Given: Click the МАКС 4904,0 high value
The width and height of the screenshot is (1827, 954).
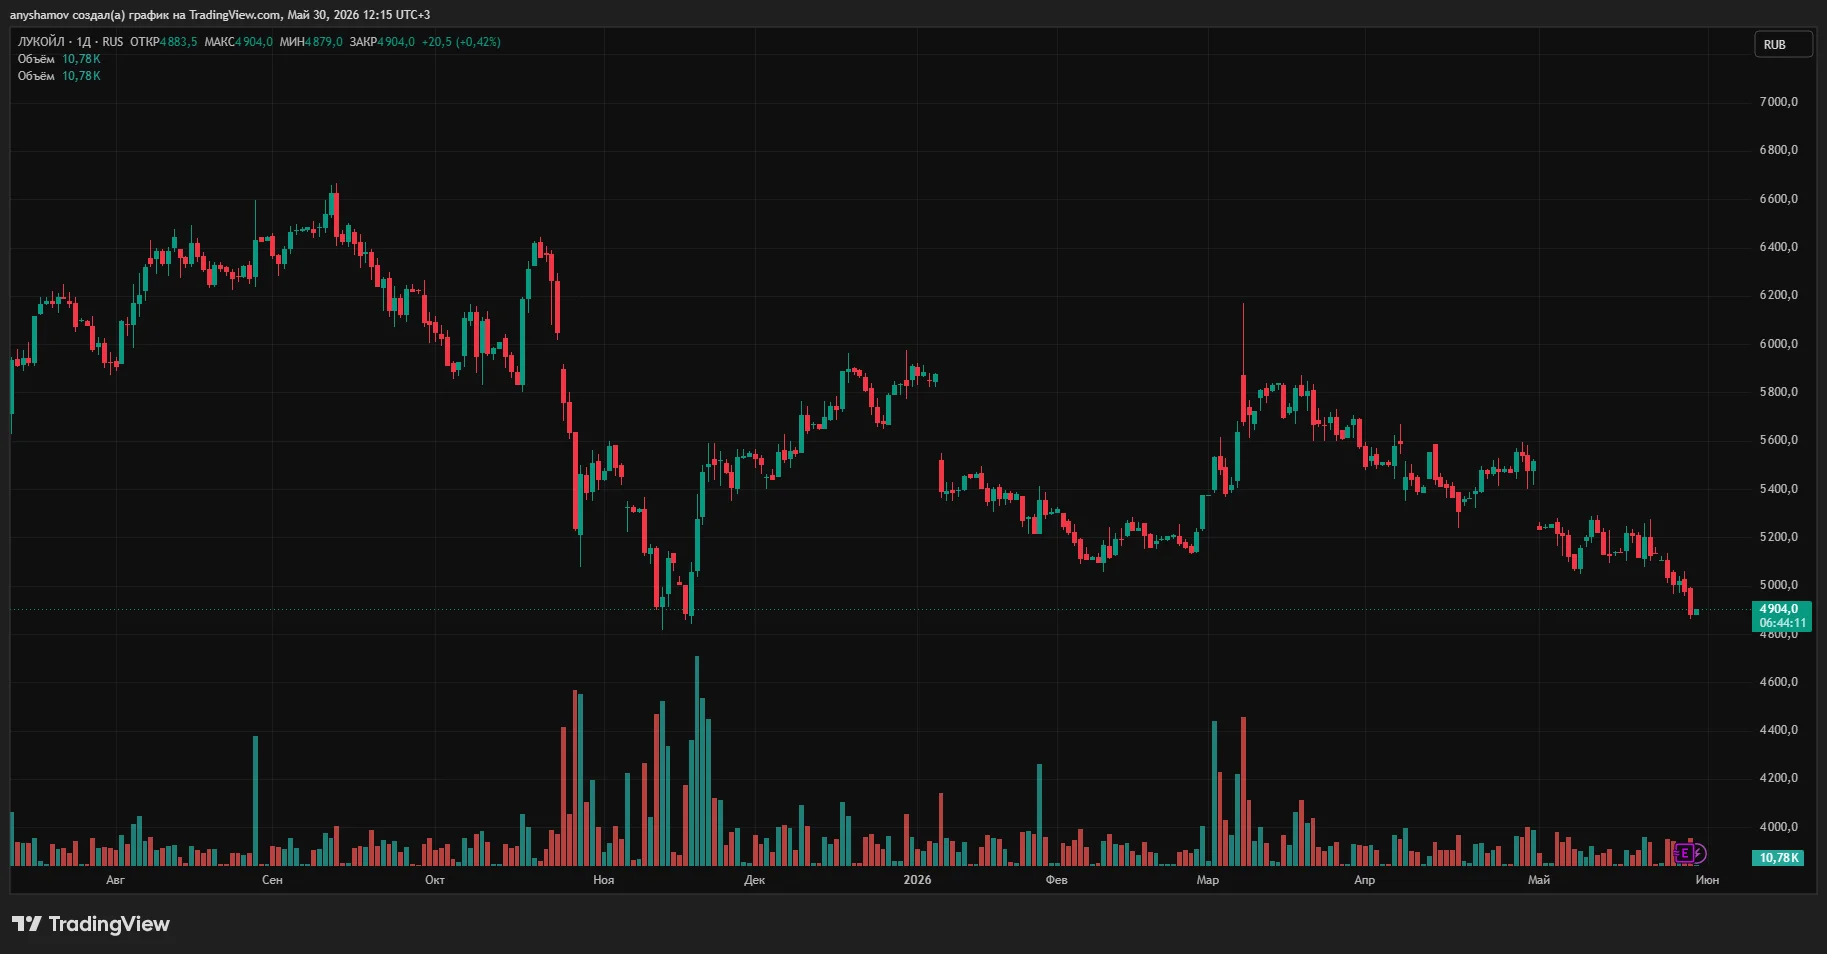Looking at the screenshot, I should (x=238, y=42).
